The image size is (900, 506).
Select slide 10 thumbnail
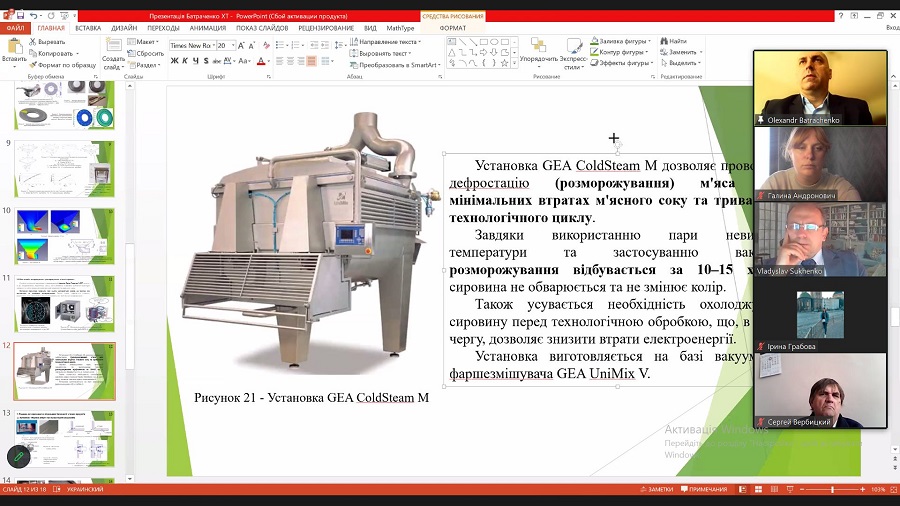coord(64,236)
